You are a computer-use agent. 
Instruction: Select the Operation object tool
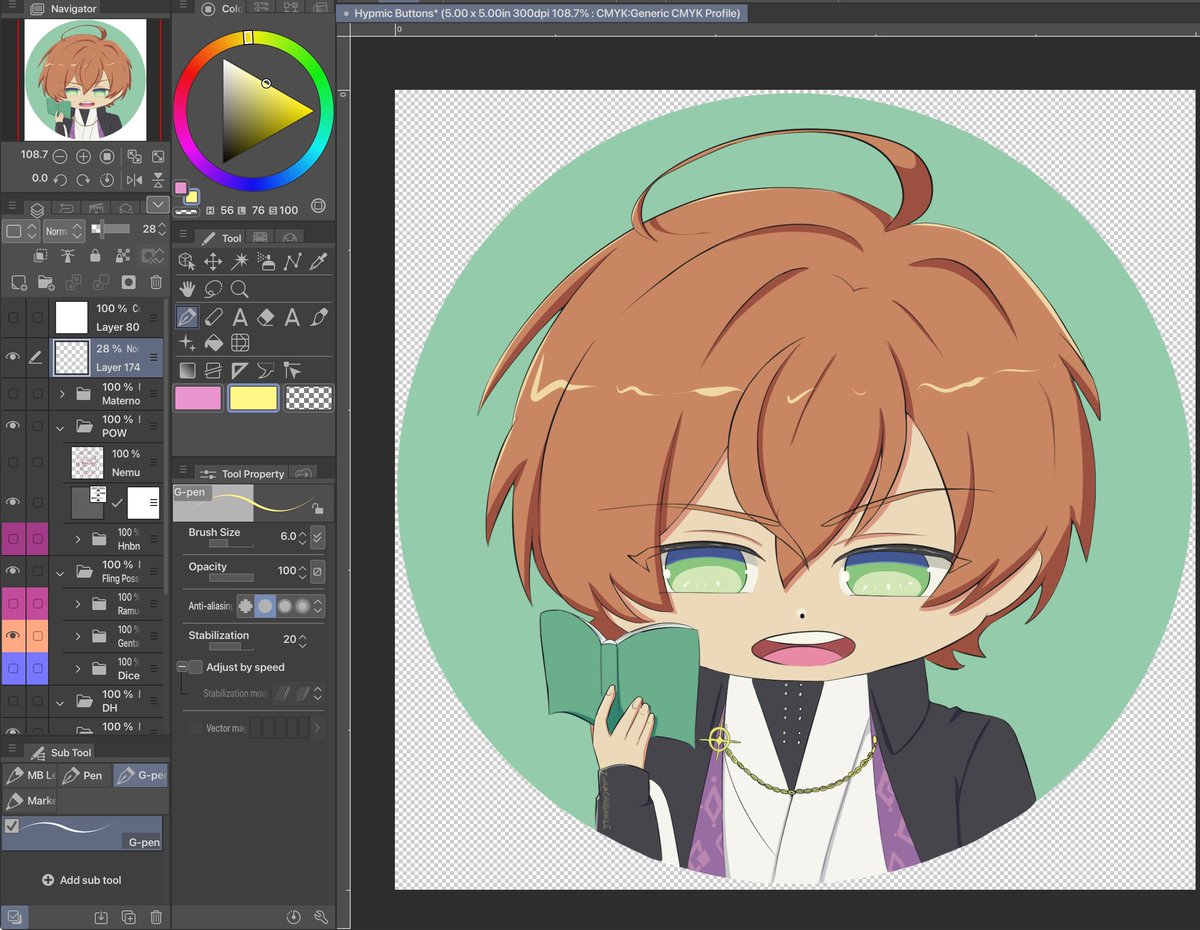pos(187,261)
